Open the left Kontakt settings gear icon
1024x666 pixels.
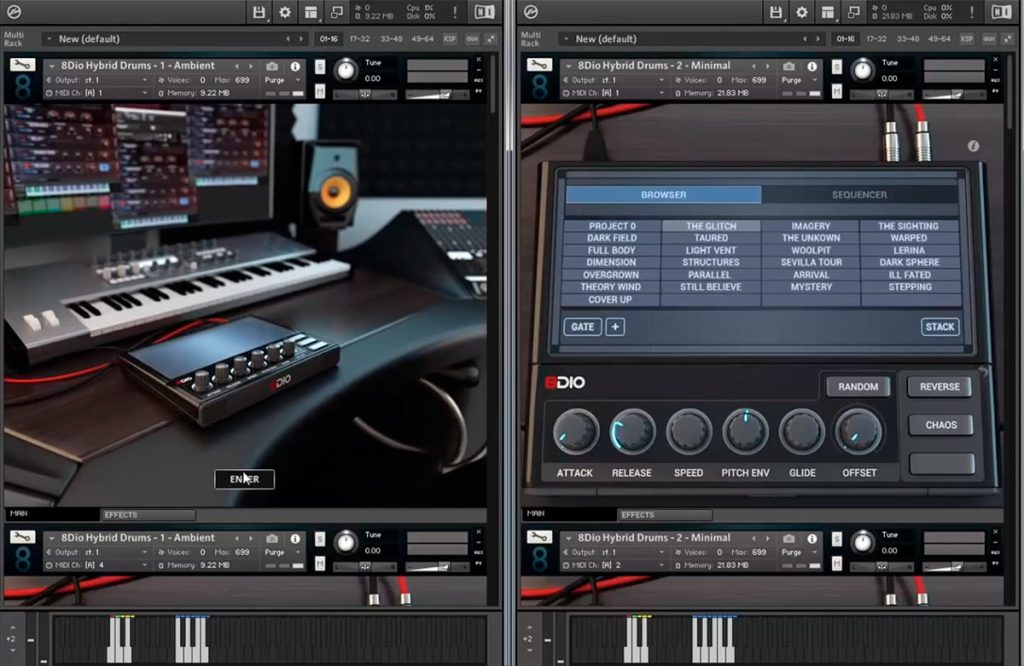click(x=285, y=12)
